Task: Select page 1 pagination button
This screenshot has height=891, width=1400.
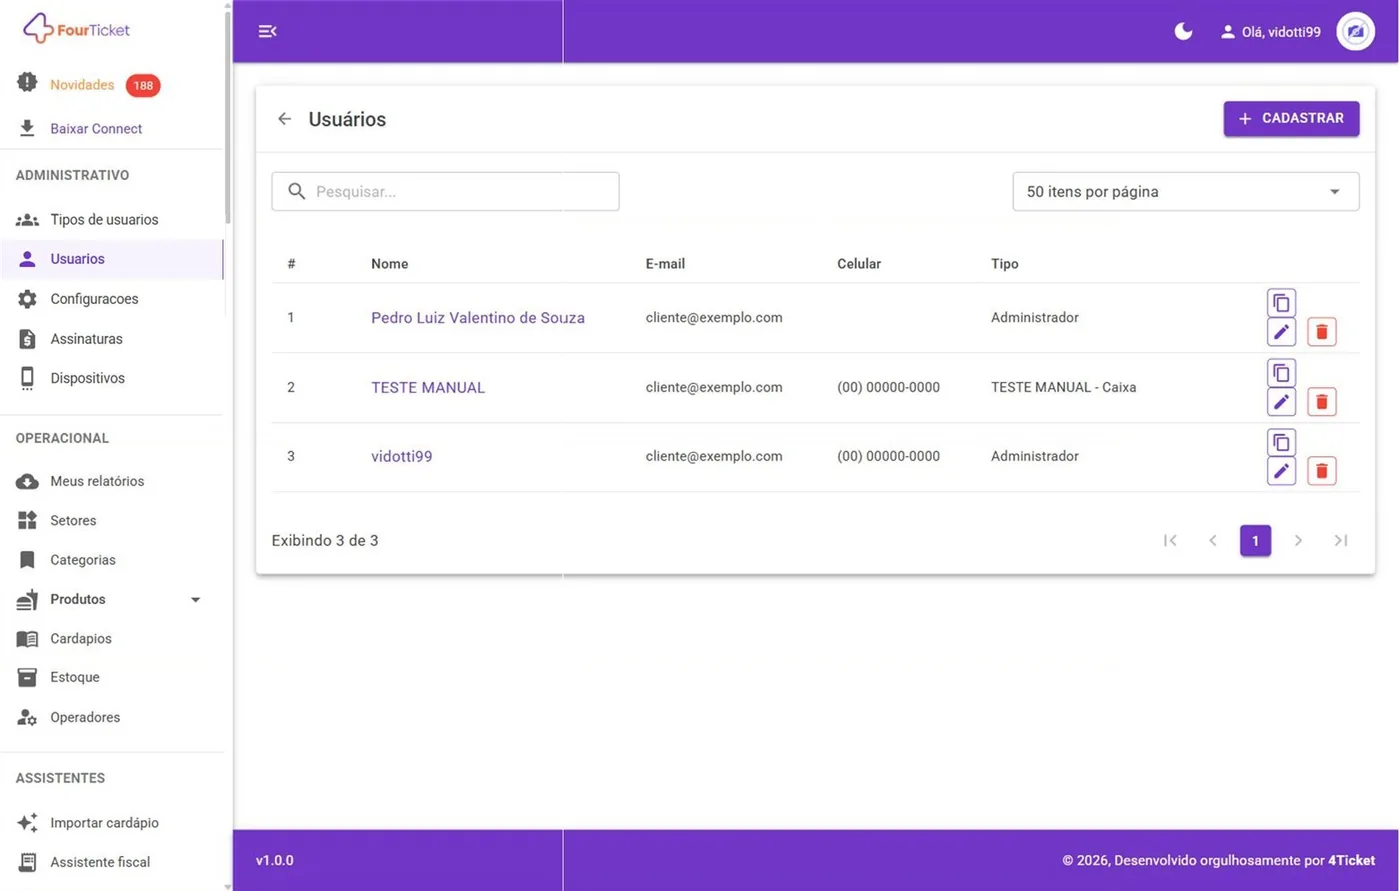Action: 1255,540
